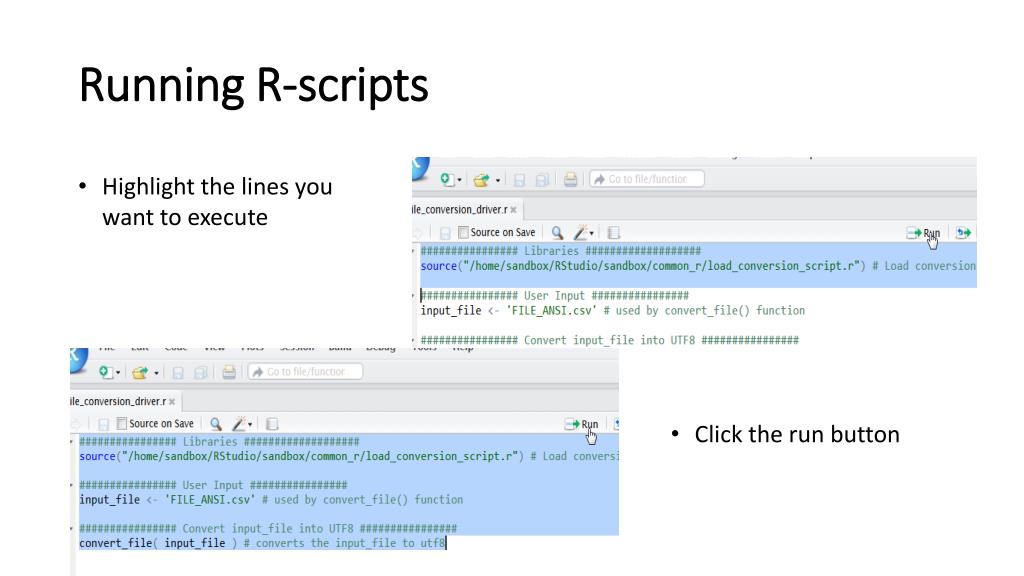
Task: Click find/replace magnifier icon, lower screenshot
Action: [216, 424]
